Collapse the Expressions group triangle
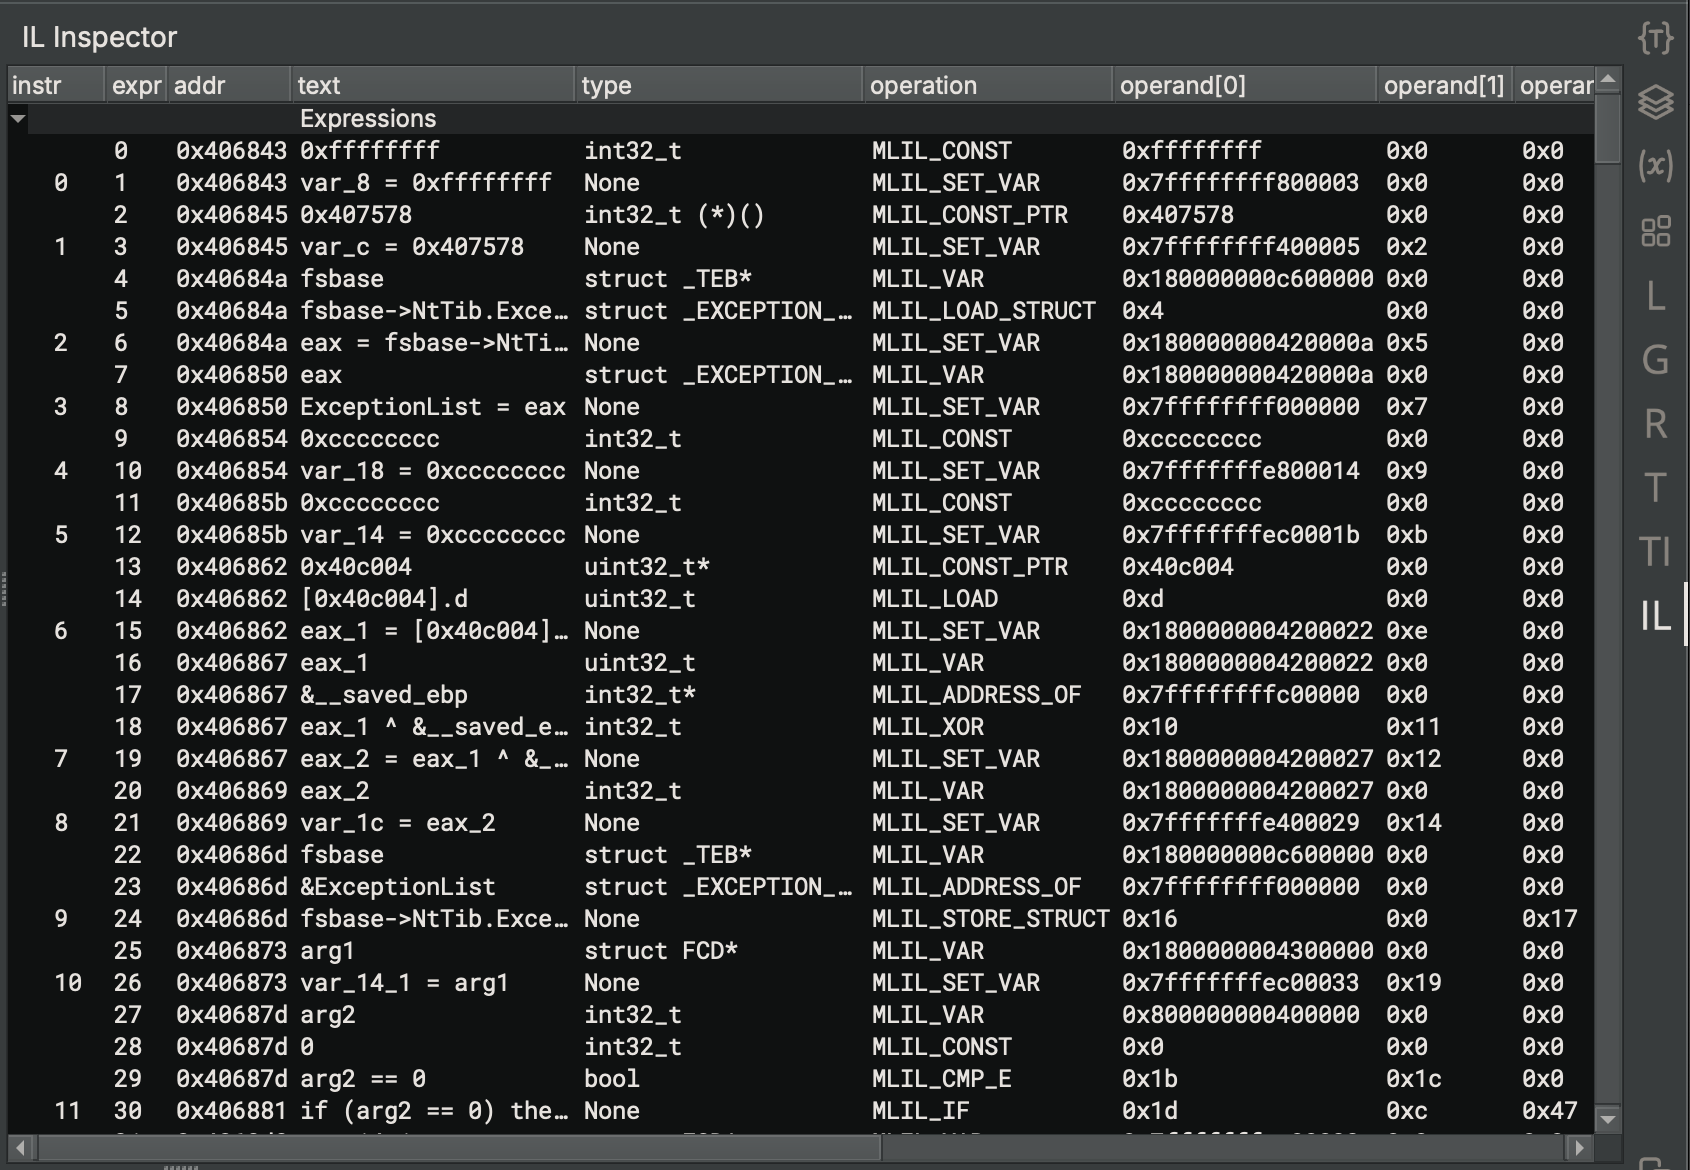This screenshot has width=1690, height=1170. (17, 119)
